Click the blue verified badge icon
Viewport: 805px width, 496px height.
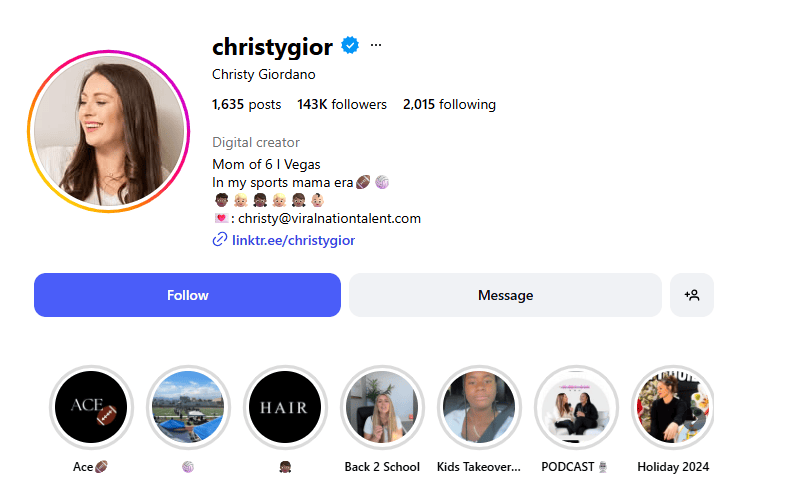(350, 45)
